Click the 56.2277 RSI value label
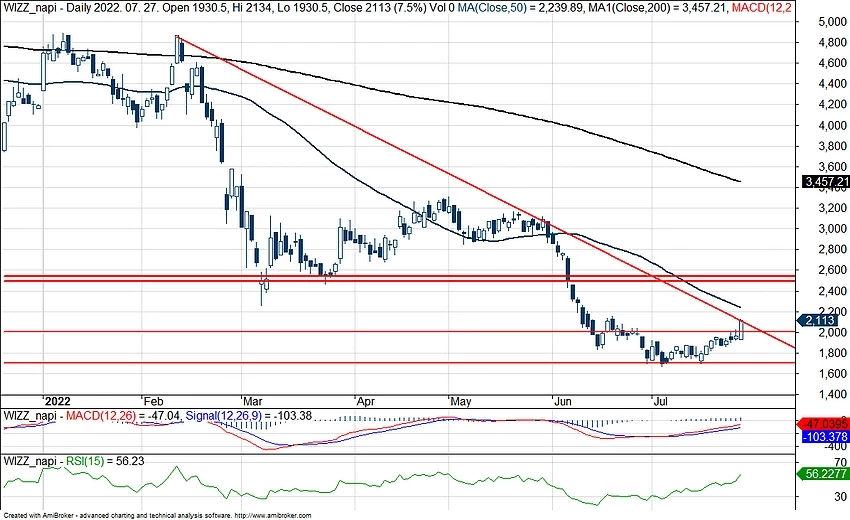The width and height of the screenshot is (850, 520). coord(823,473)
